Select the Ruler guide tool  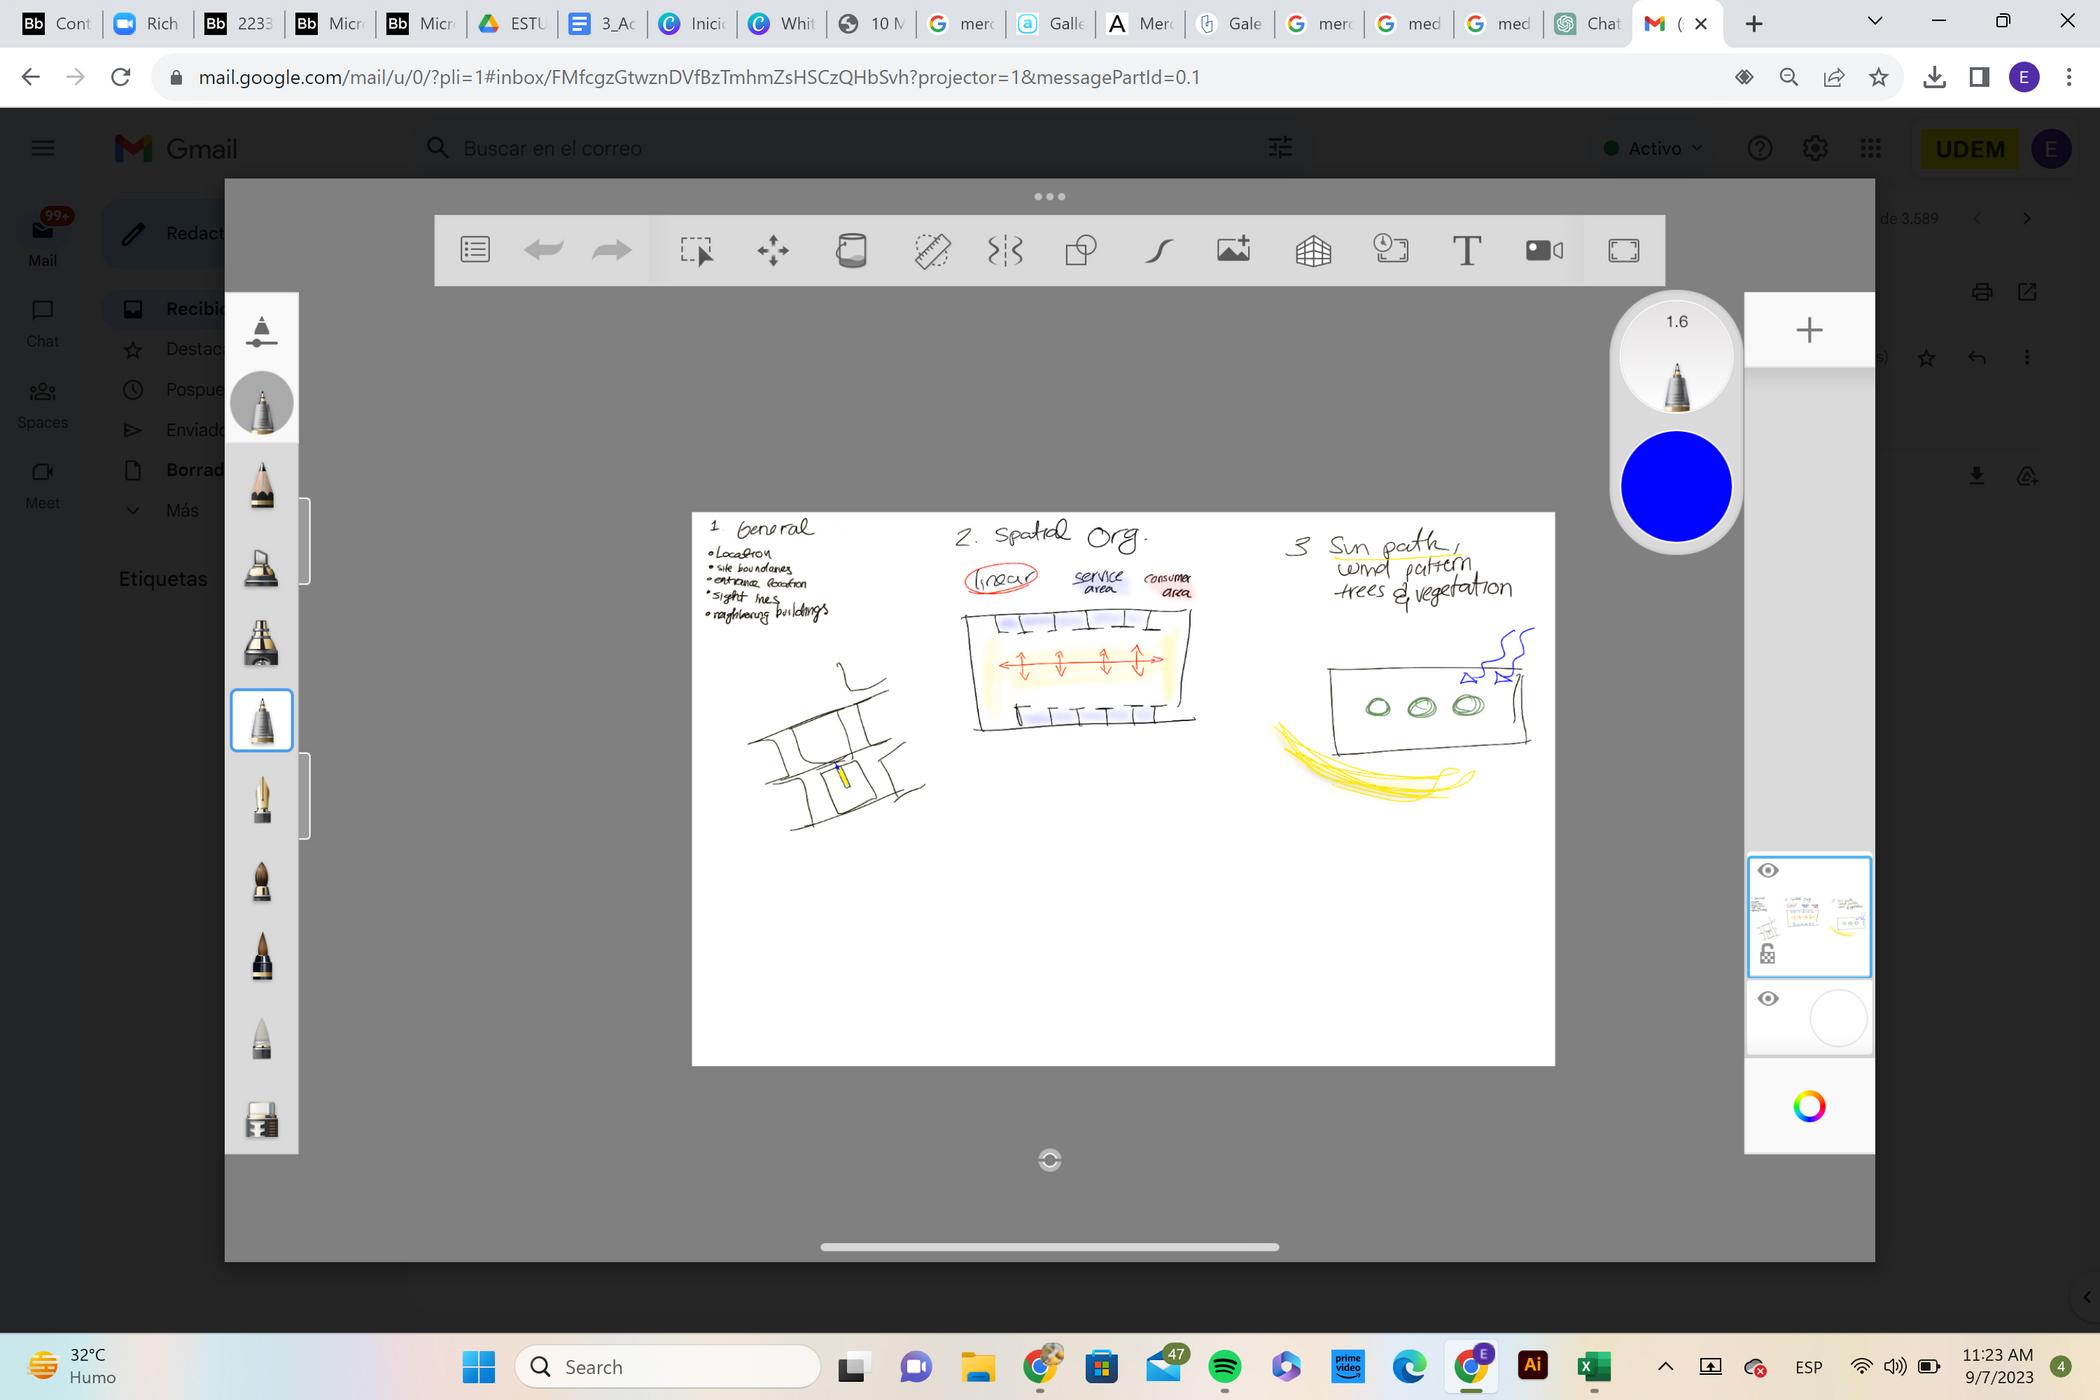pyautogui.click(x=931, y=250)
